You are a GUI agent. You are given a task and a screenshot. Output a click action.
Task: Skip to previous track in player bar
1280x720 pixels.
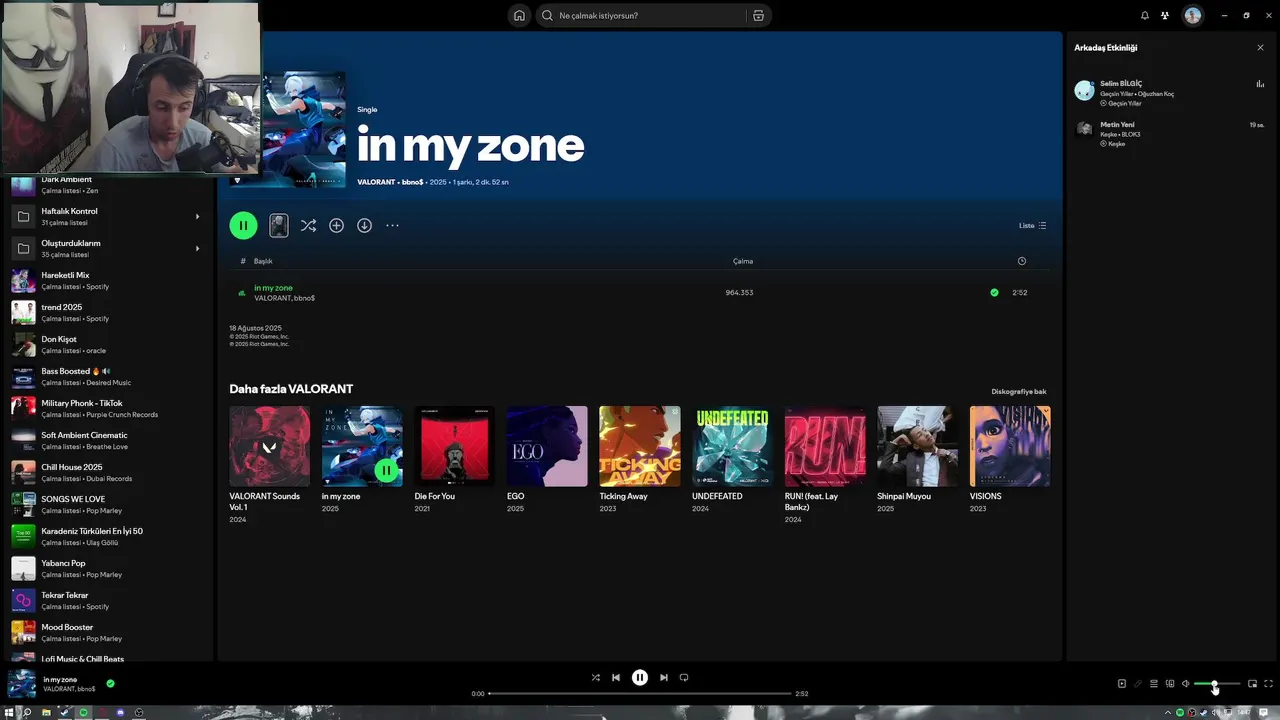click(616, 677)
